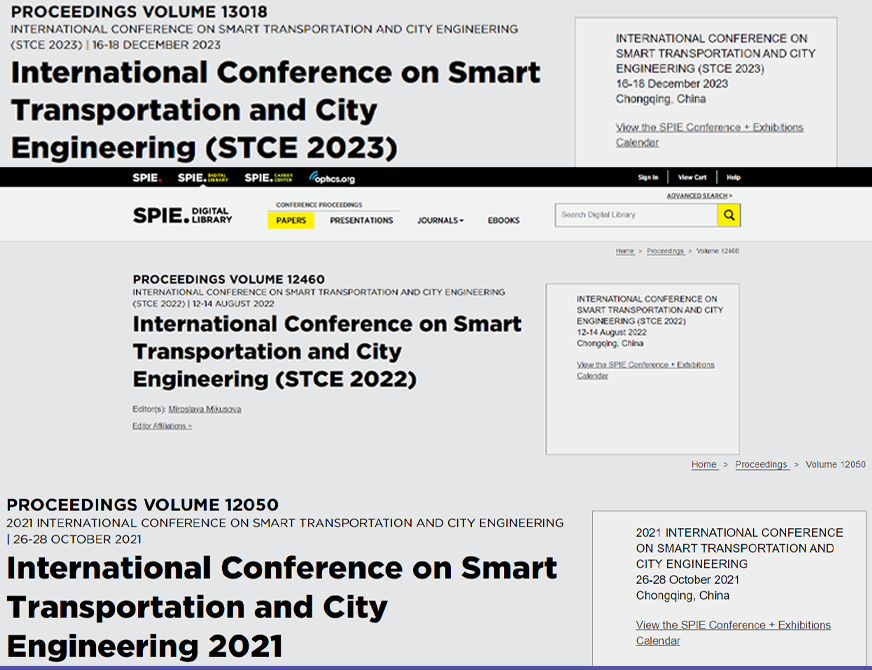Click the 16-18 December 2023 date text in box
Image resolution: width=872 pixels, height=670 pixels.
click(x=671, y=84)
